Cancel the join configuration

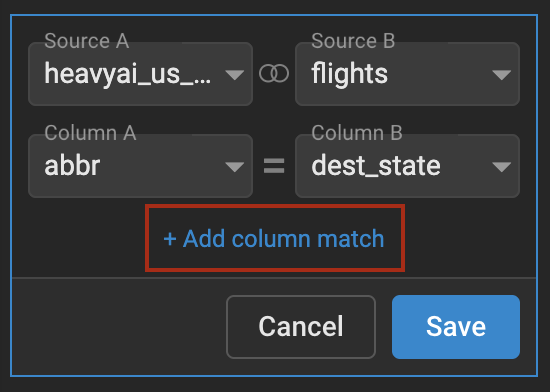pyautogui.click(x=301, y=327)
